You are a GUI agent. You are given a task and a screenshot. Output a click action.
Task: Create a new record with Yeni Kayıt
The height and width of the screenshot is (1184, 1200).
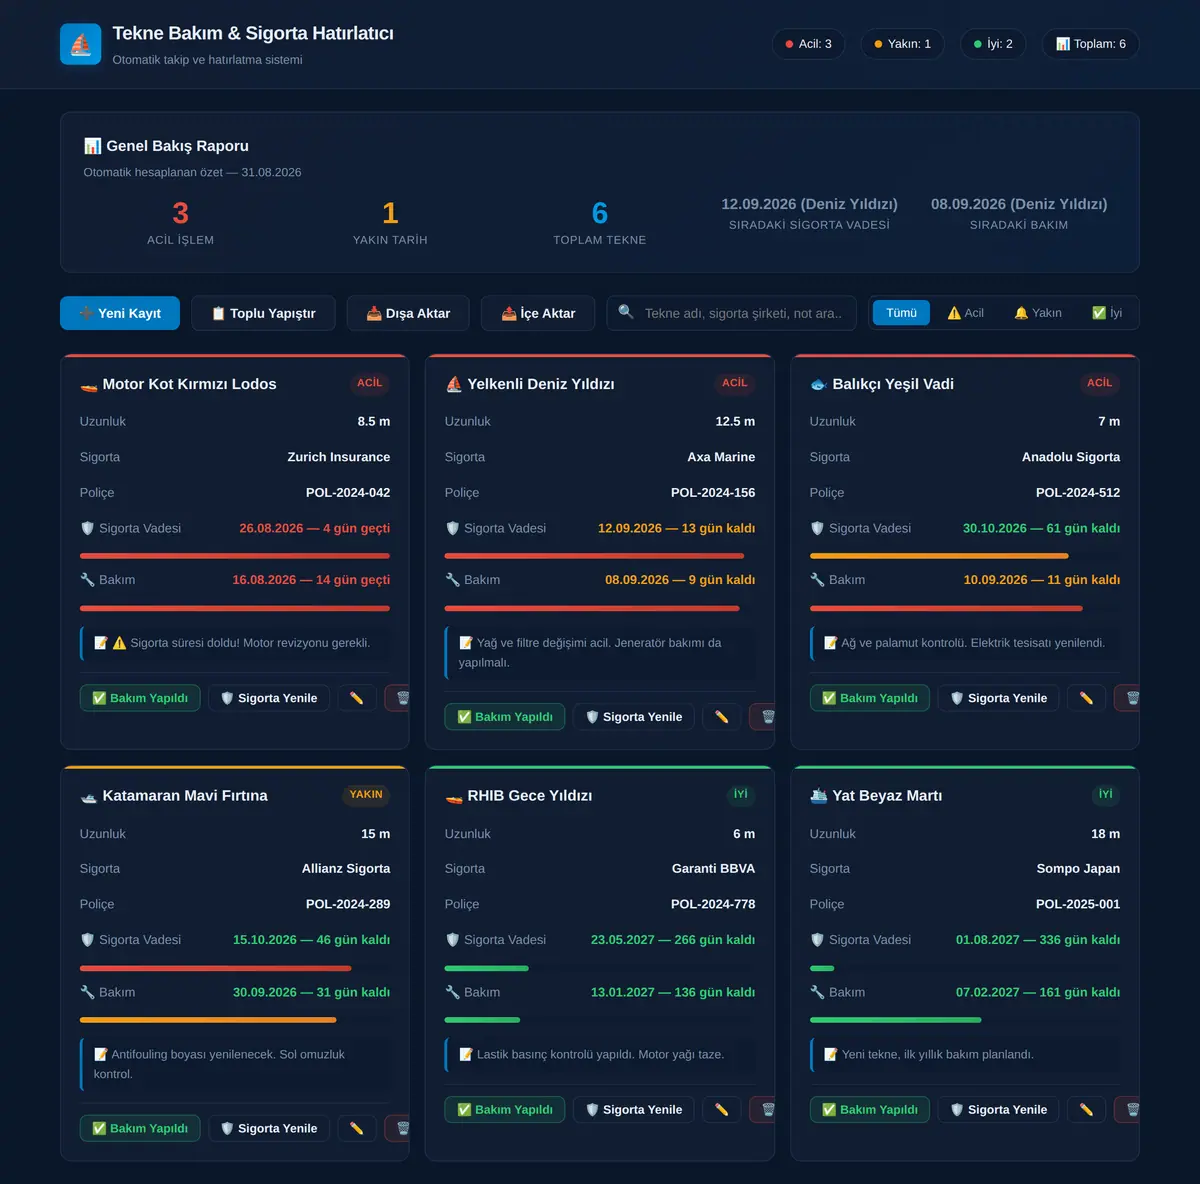point(120,313)
